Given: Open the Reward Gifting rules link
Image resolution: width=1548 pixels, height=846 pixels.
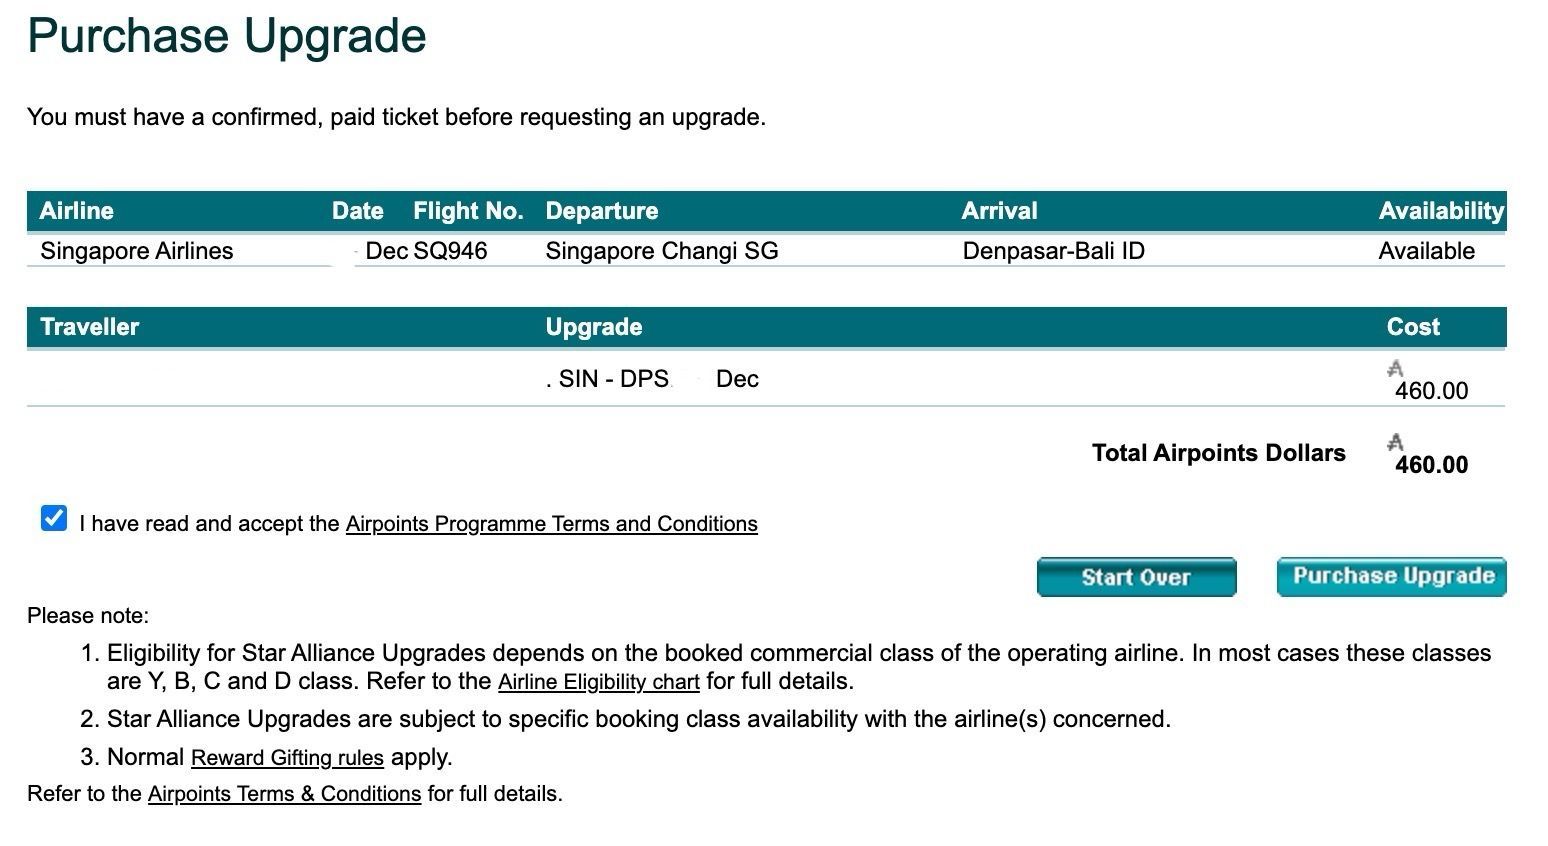Looking at the screenshot, I should tap(287, 758).
